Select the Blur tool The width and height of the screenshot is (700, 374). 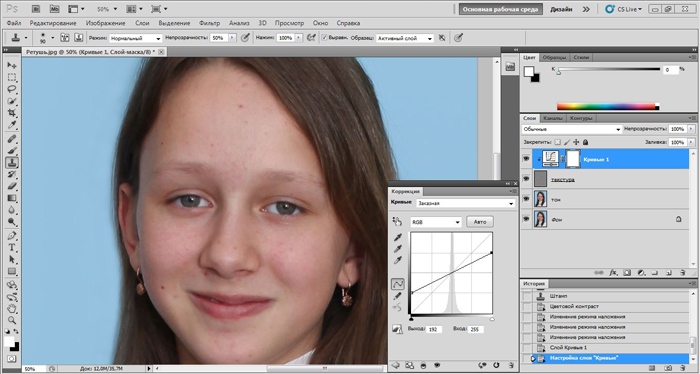[12, 210]
